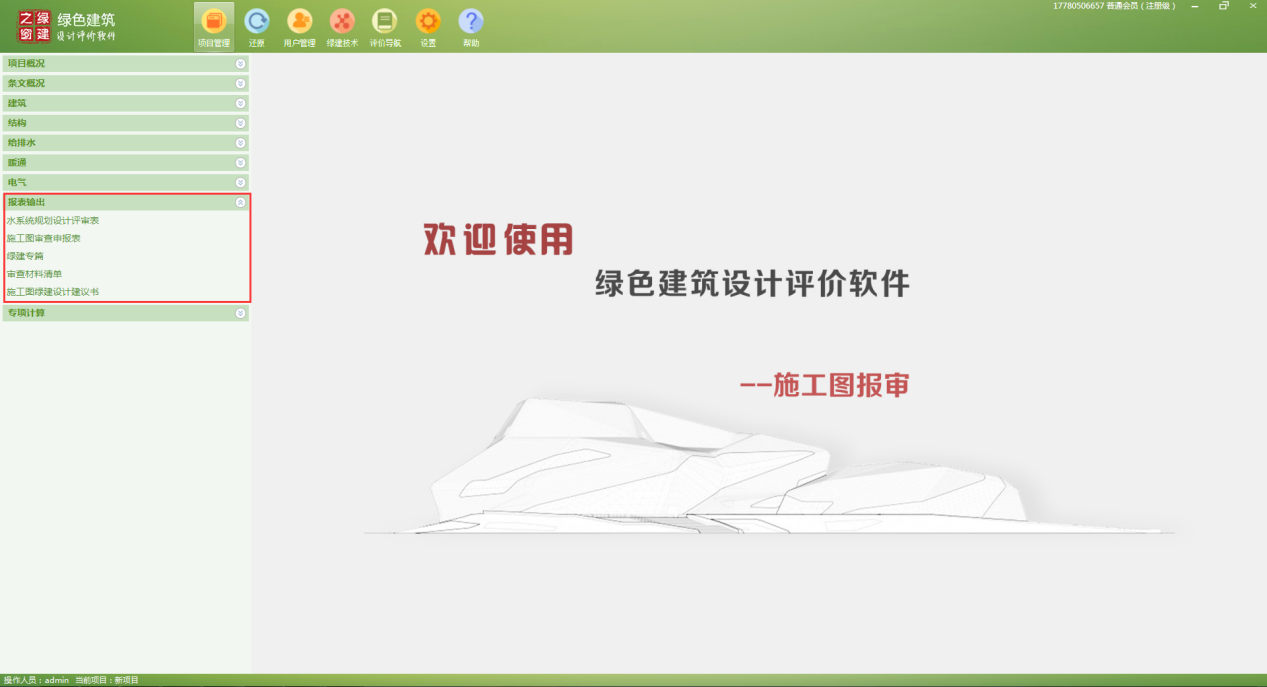Open 审查材料清单 item

34,274
